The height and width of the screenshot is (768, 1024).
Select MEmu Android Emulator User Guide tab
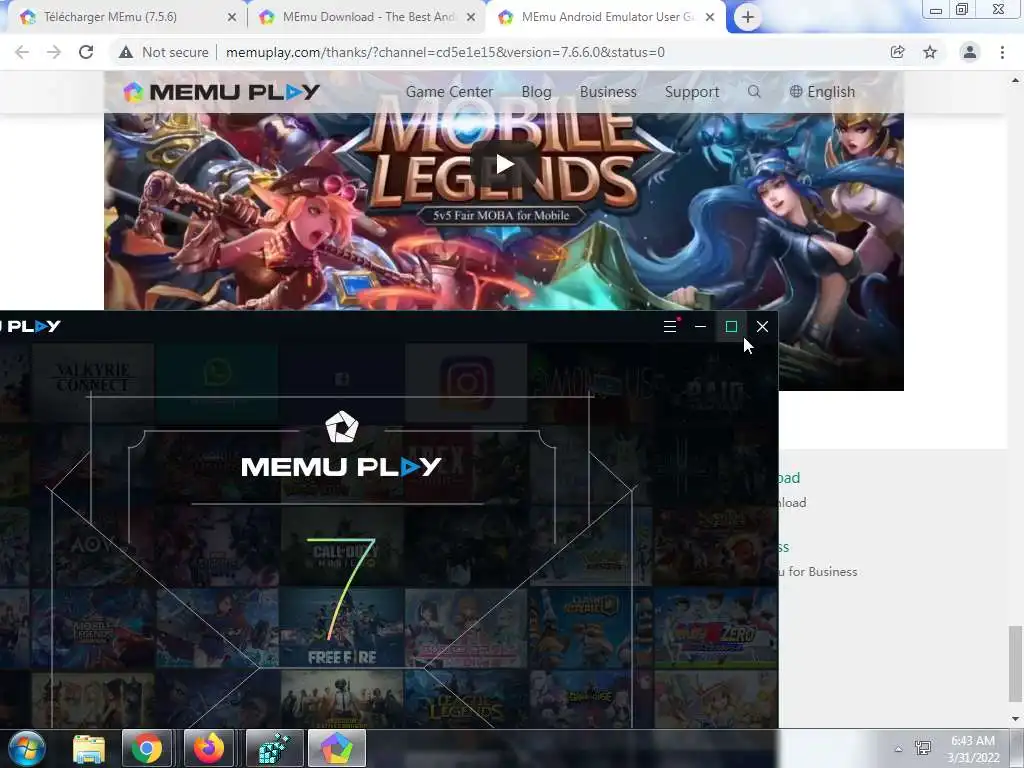pyautogui.click(x=607, y=17)
